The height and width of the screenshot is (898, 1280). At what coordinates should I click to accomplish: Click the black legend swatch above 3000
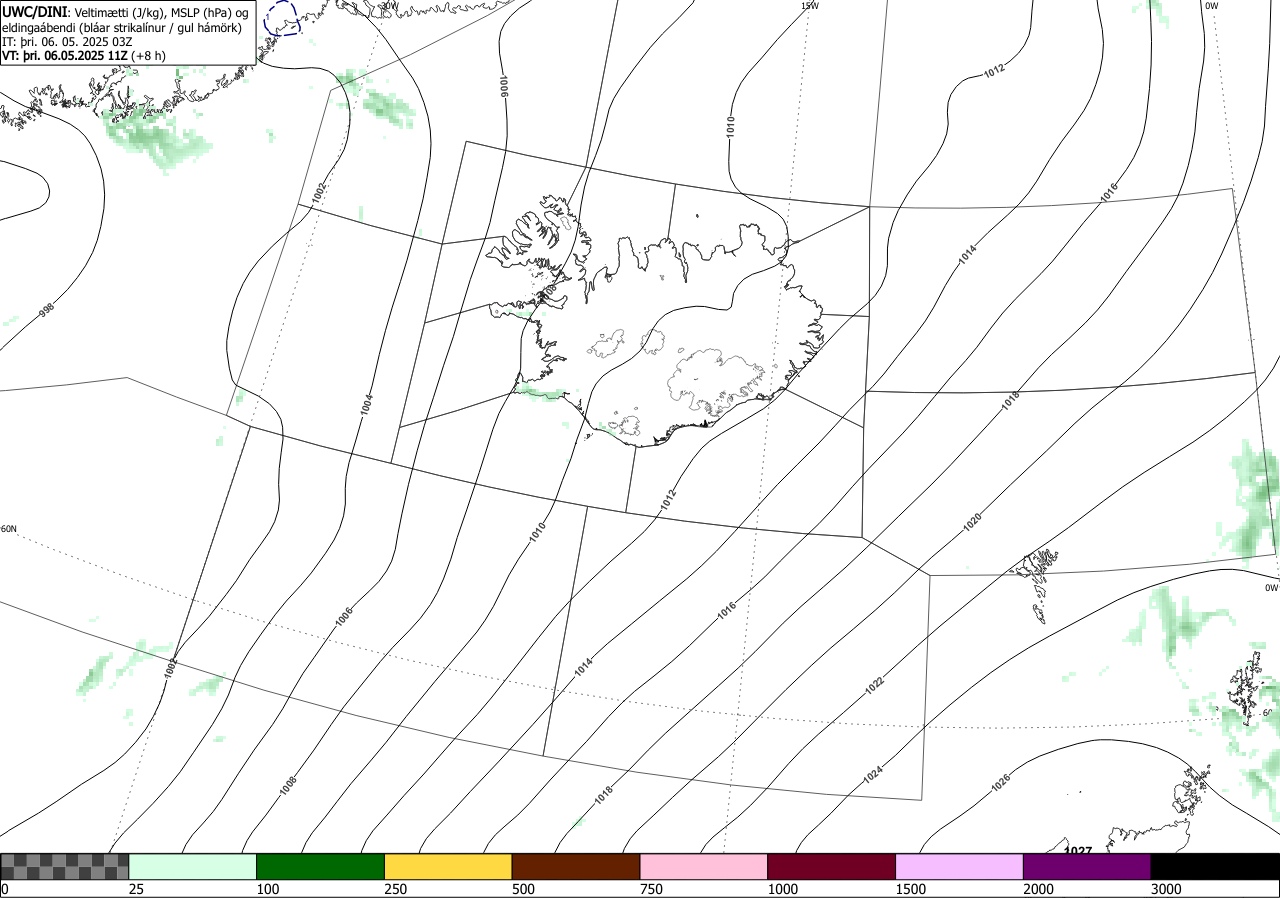coord(1215,866)
